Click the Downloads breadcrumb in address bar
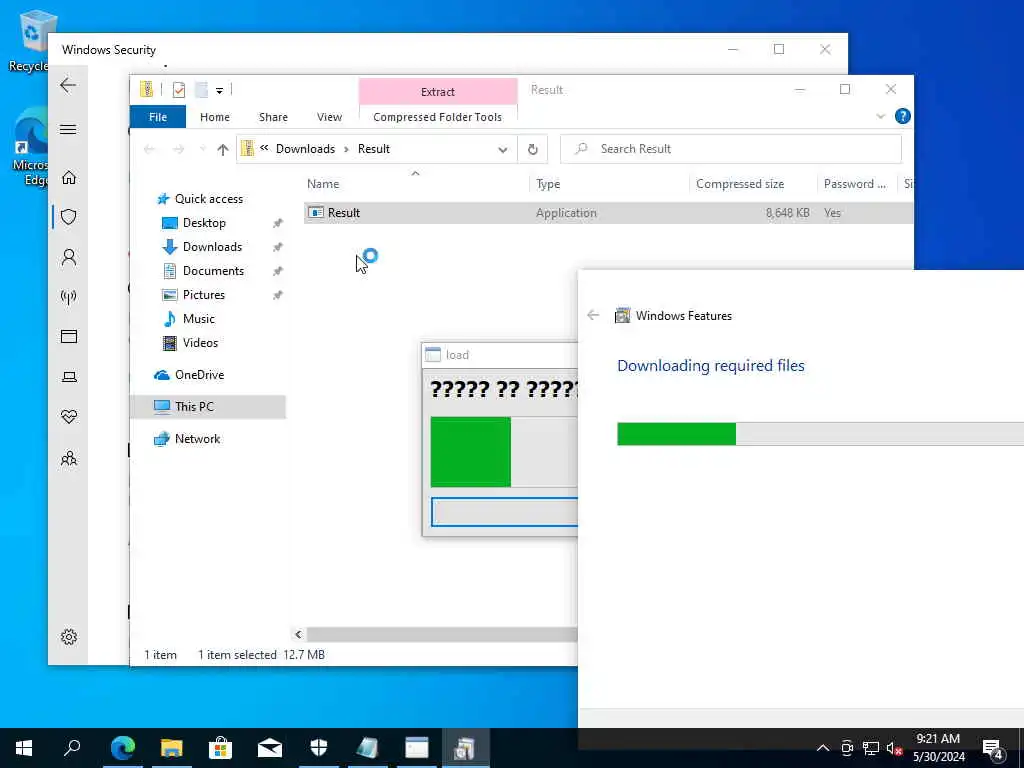 tap(305, 149)
